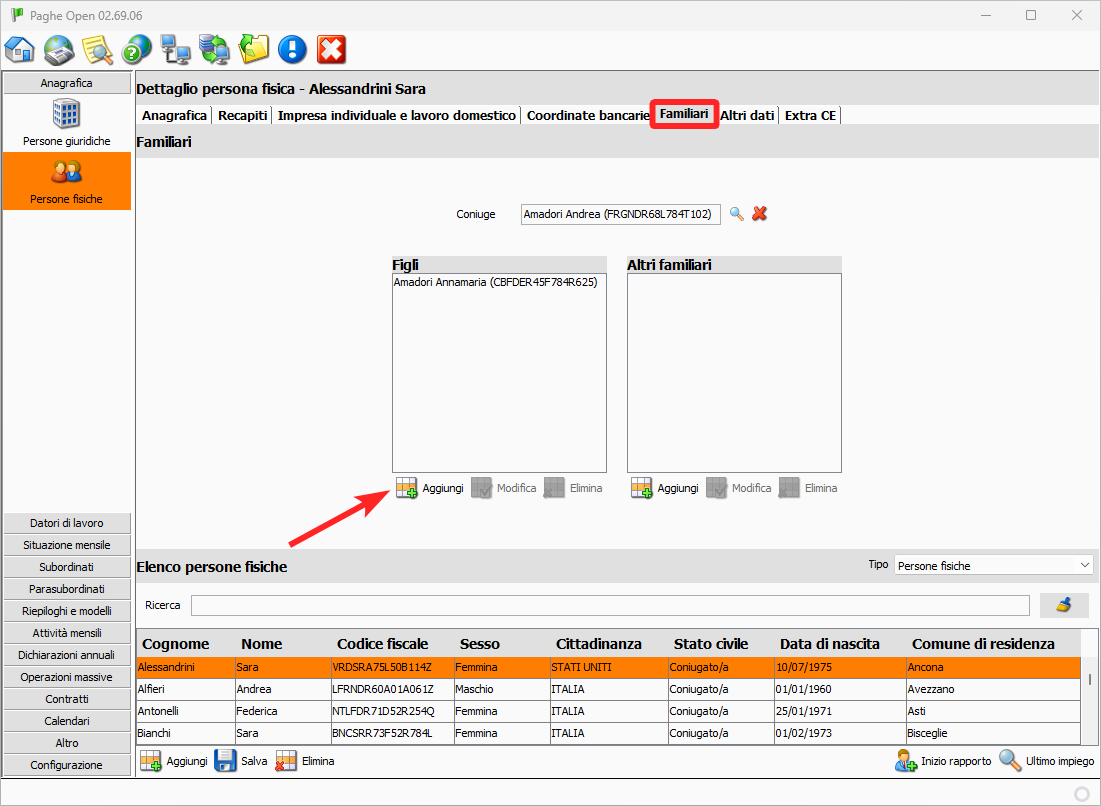The width and height of the screenshot is (1101, 806).
Task: Remove the Coniuge with red X
Action: [760, 214]
